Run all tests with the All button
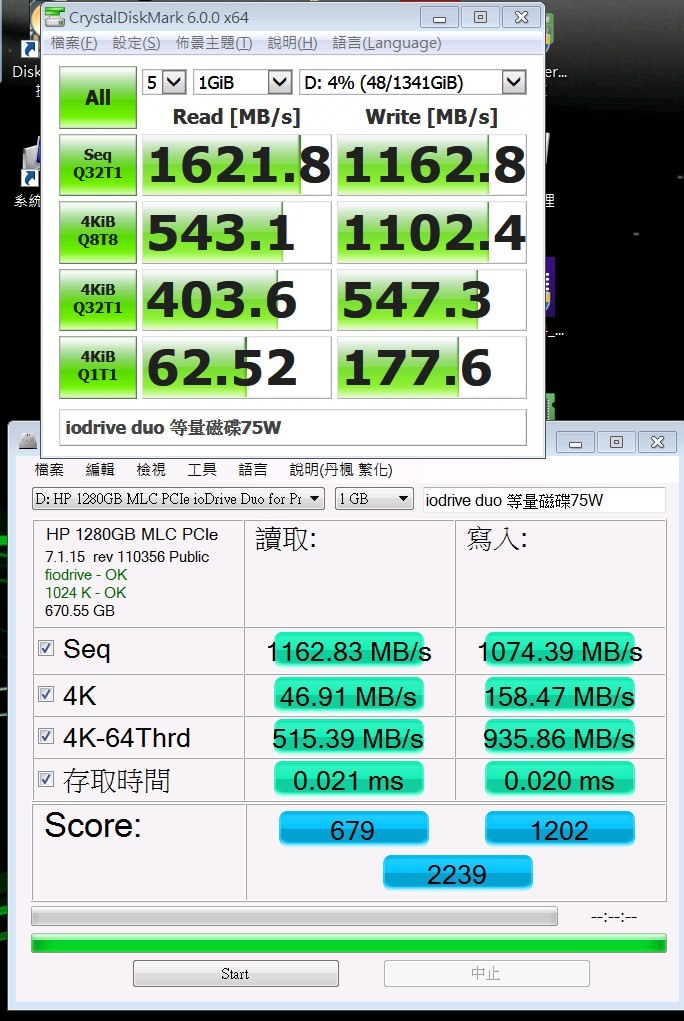Screen dimensions: 684x1021 tap(98, 98)
